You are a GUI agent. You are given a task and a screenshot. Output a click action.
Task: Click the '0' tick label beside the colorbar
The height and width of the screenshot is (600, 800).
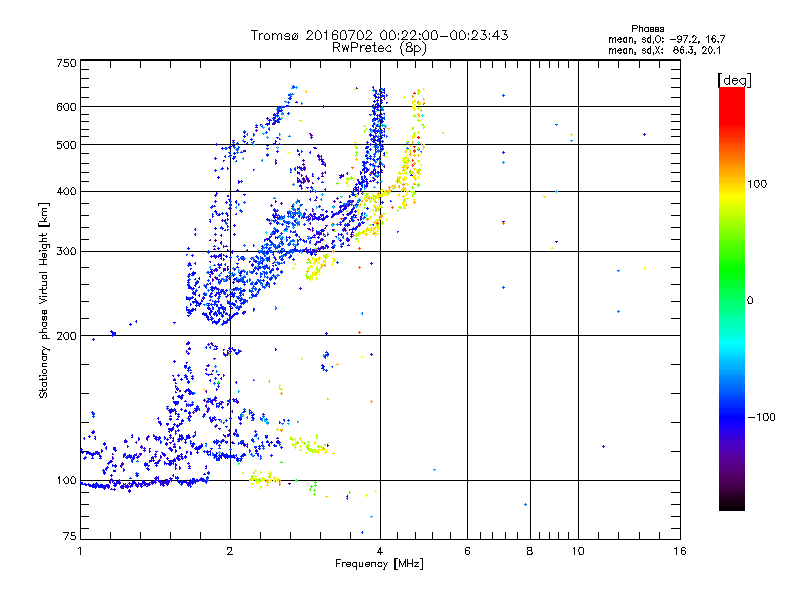tap(750, 301)
